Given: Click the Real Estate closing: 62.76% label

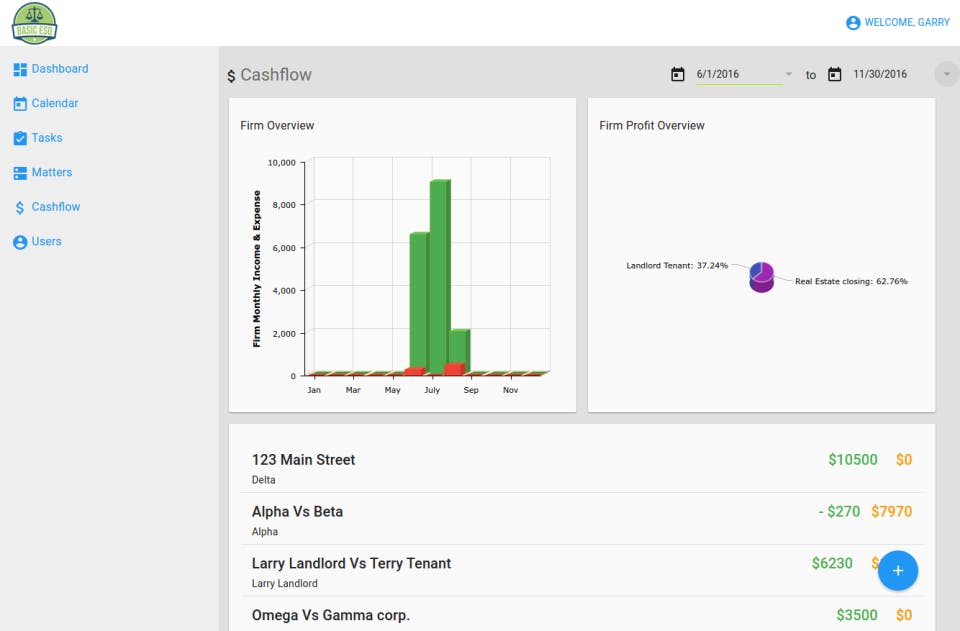Looking at the screenshot, I should 851,282.
